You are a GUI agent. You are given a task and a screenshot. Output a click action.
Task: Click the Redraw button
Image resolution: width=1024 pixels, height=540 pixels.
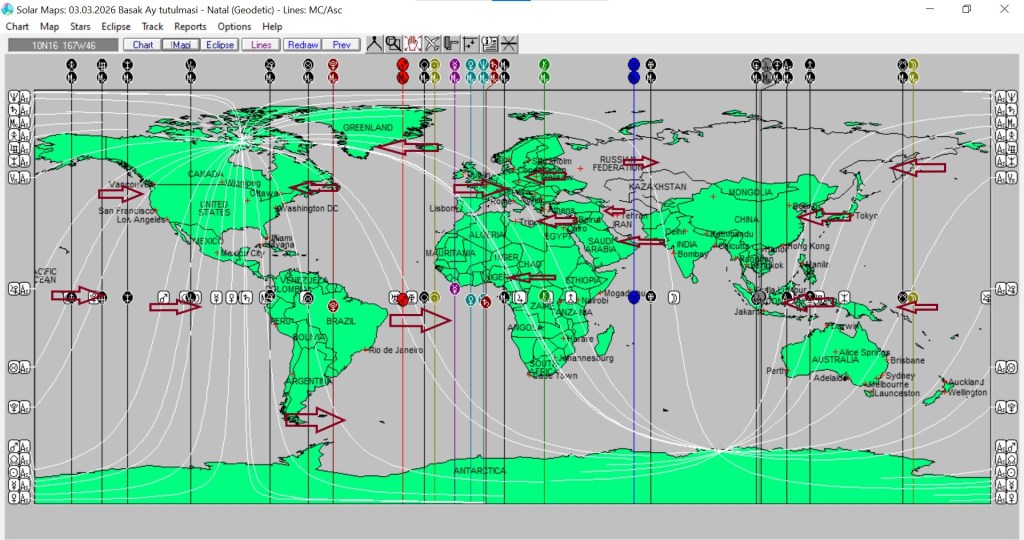[x=301, y=45]
